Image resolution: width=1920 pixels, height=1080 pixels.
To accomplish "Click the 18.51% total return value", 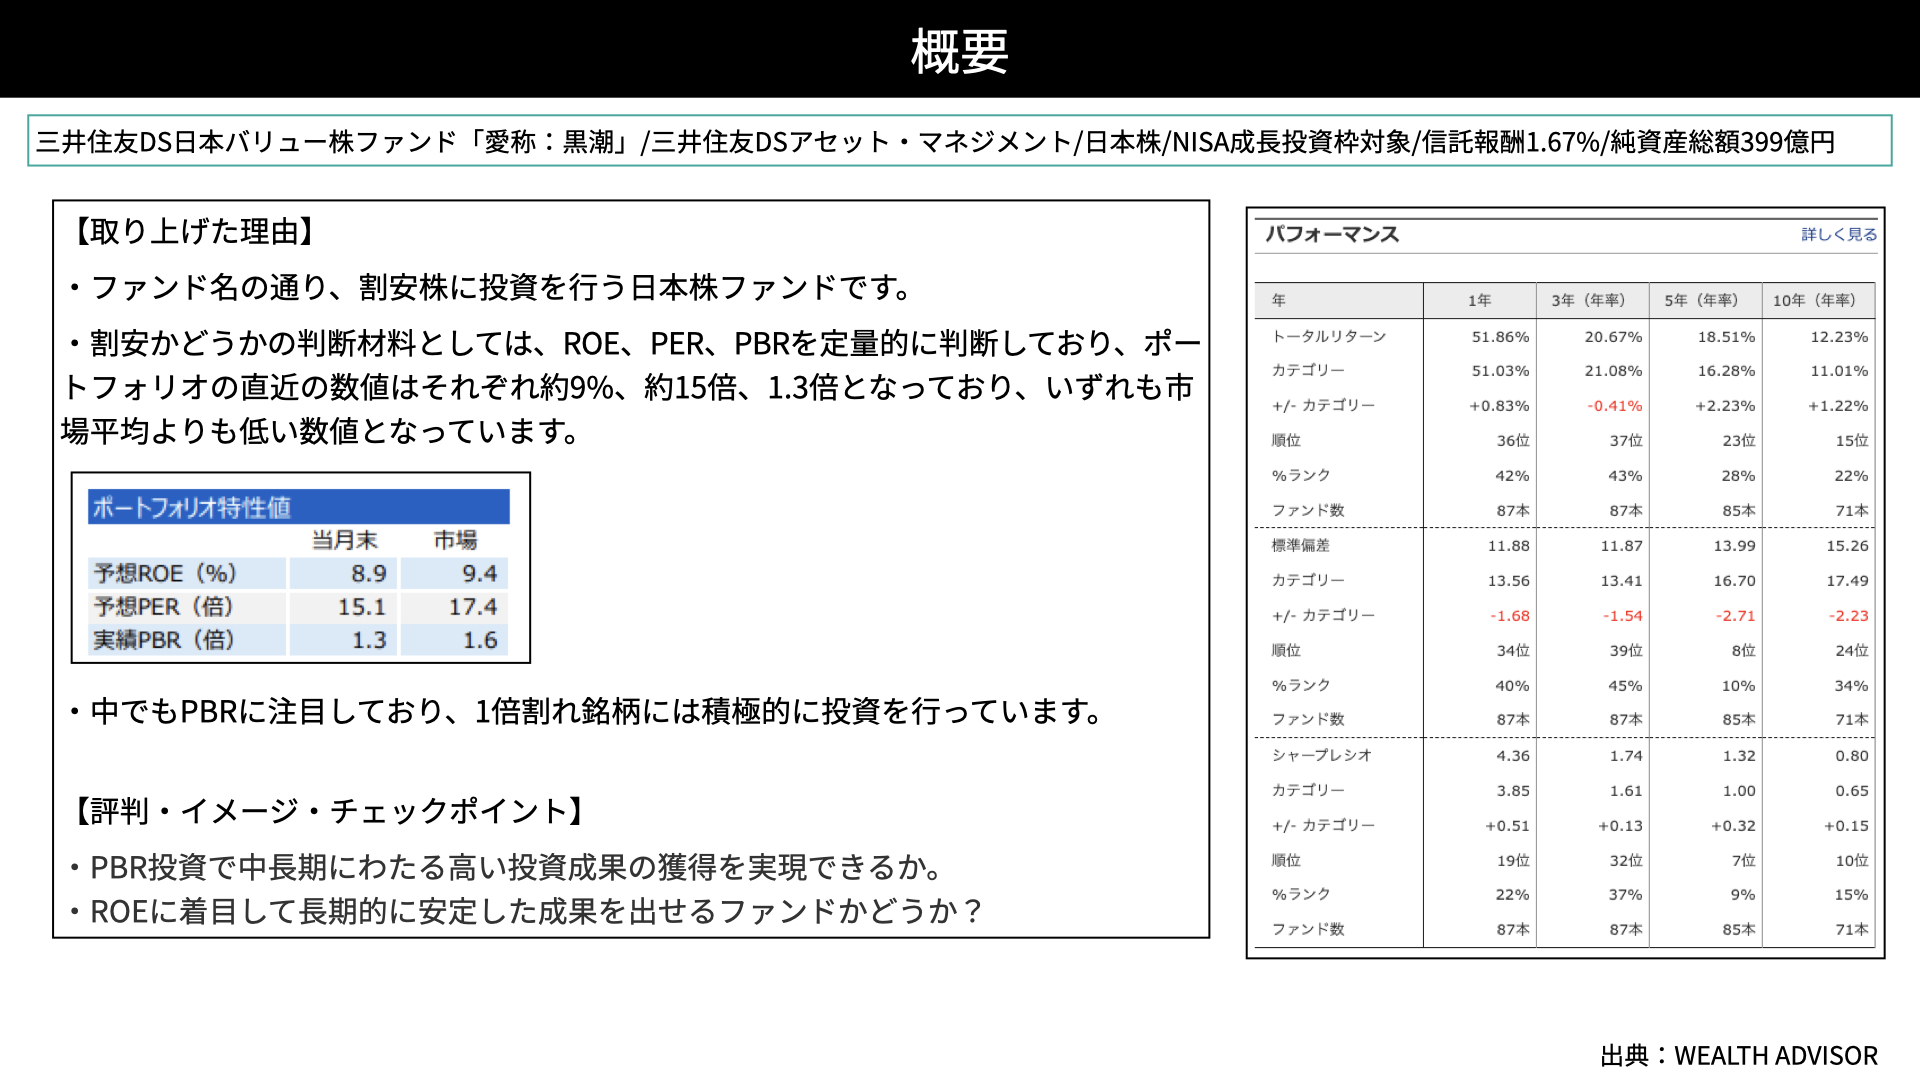I will click(1726, 337).
